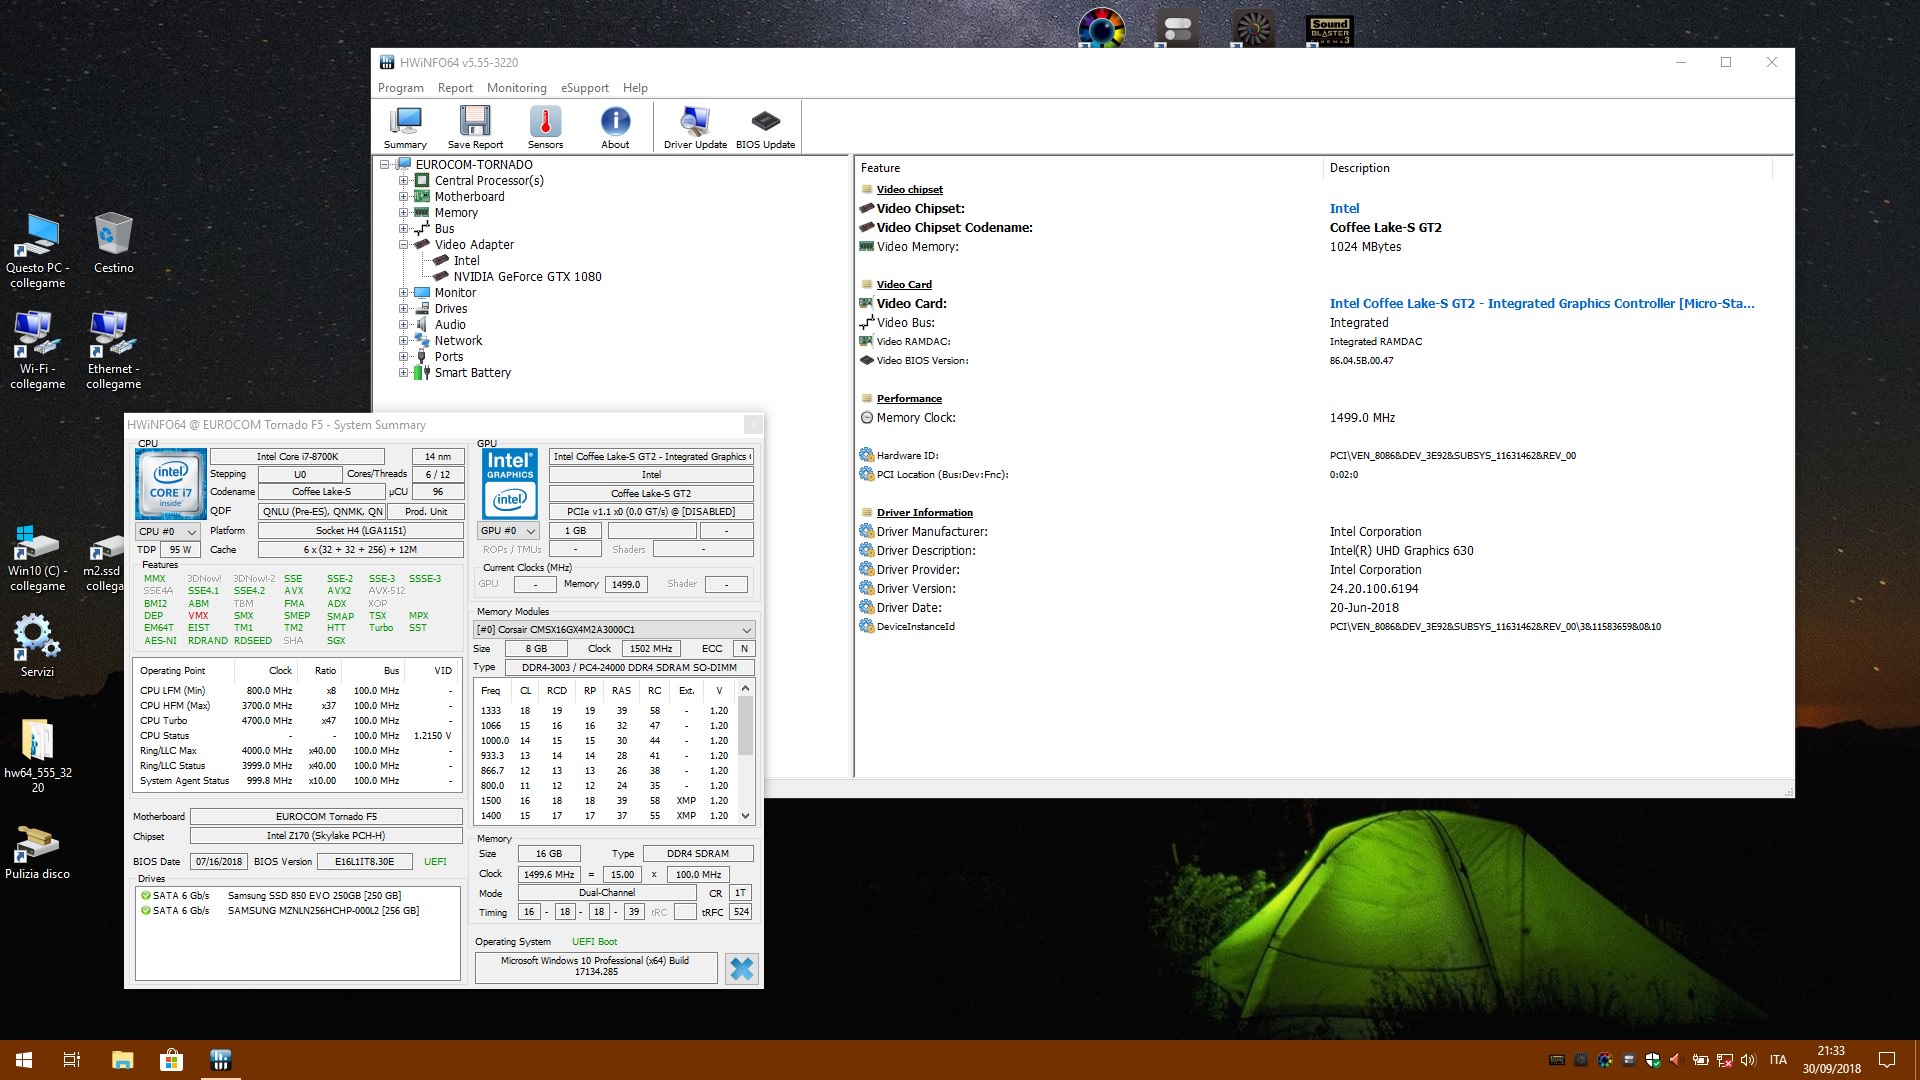This screenshot has height=1080, width=1920.
Task: Open the Help menu
Action: 635,88
